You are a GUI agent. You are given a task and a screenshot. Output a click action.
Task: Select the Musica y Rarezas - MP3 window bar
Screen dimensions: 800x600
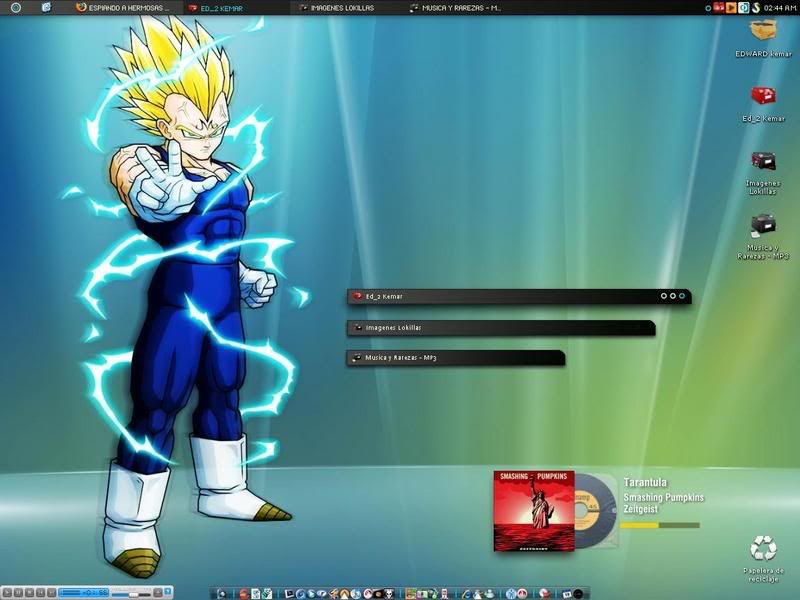[x=456, y=358]
